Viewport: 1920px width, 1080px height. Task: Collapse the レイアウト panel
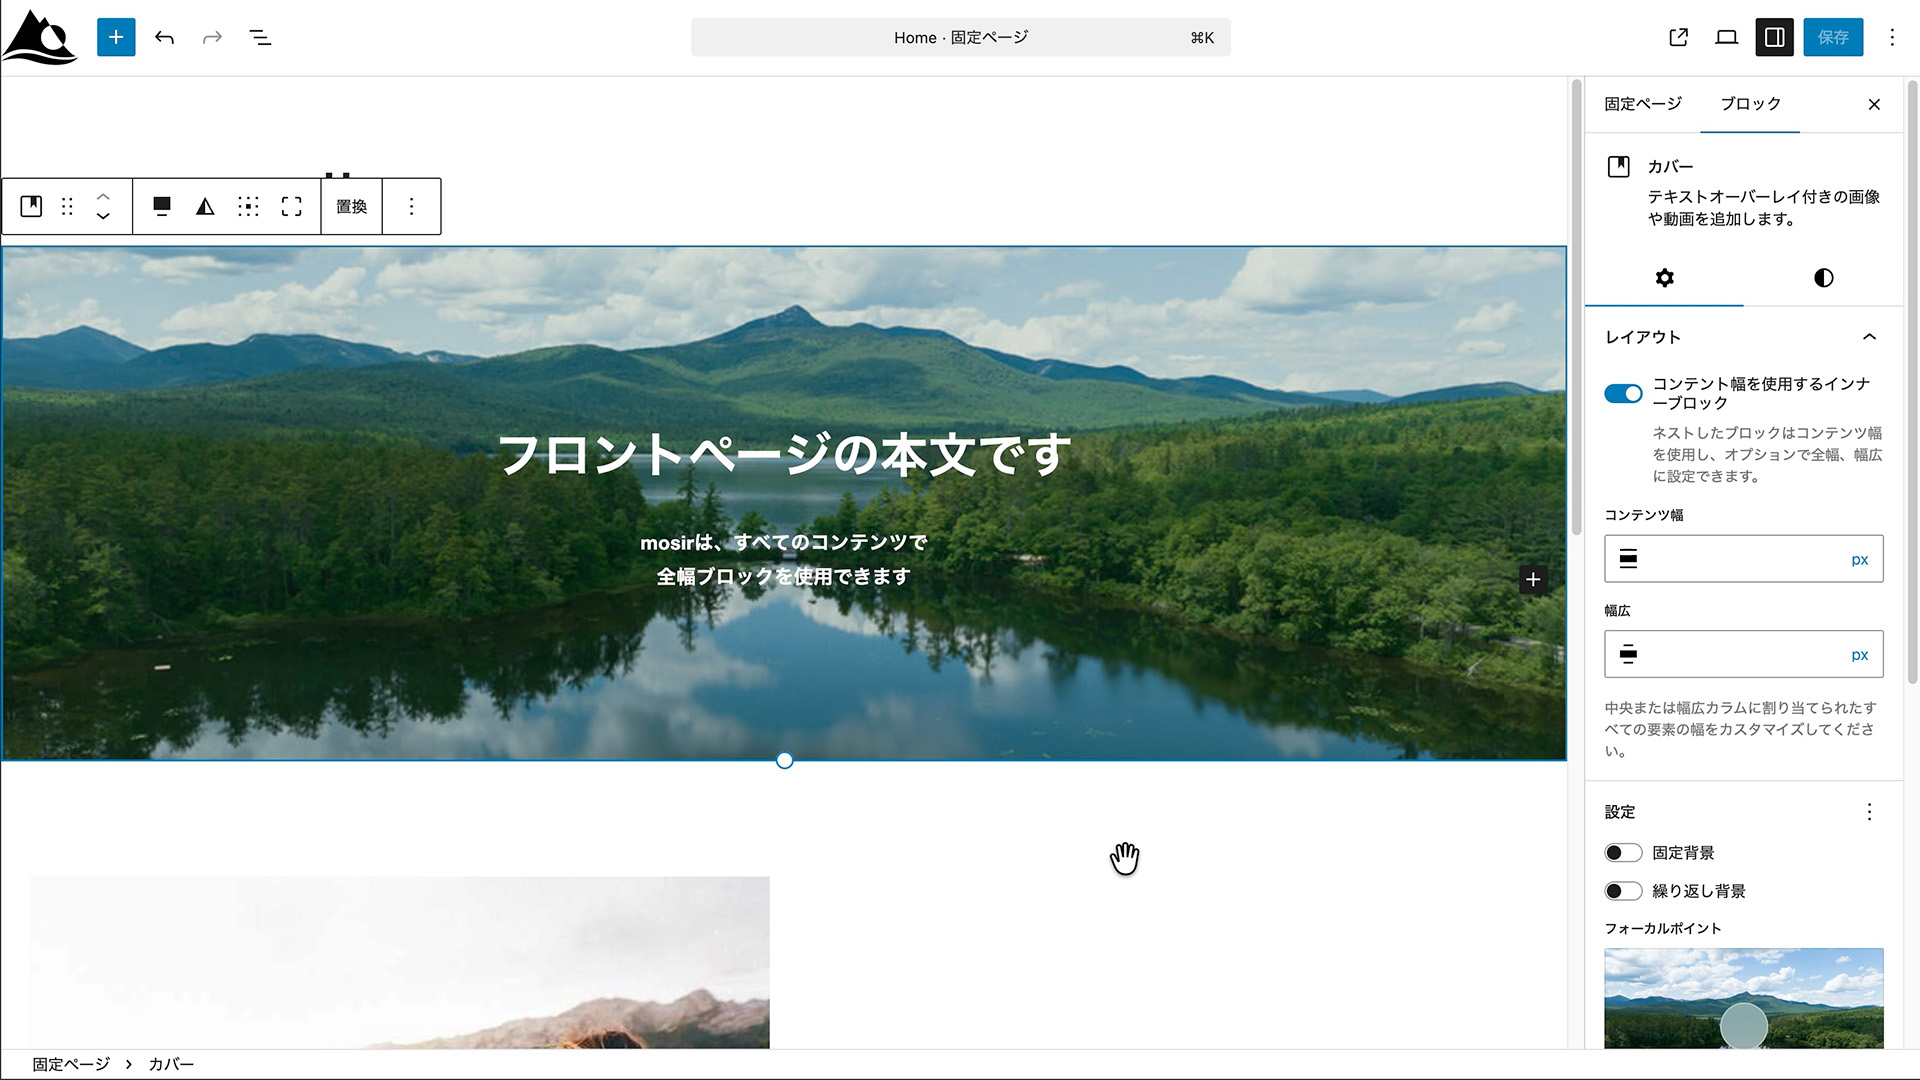coord(1869,337)
